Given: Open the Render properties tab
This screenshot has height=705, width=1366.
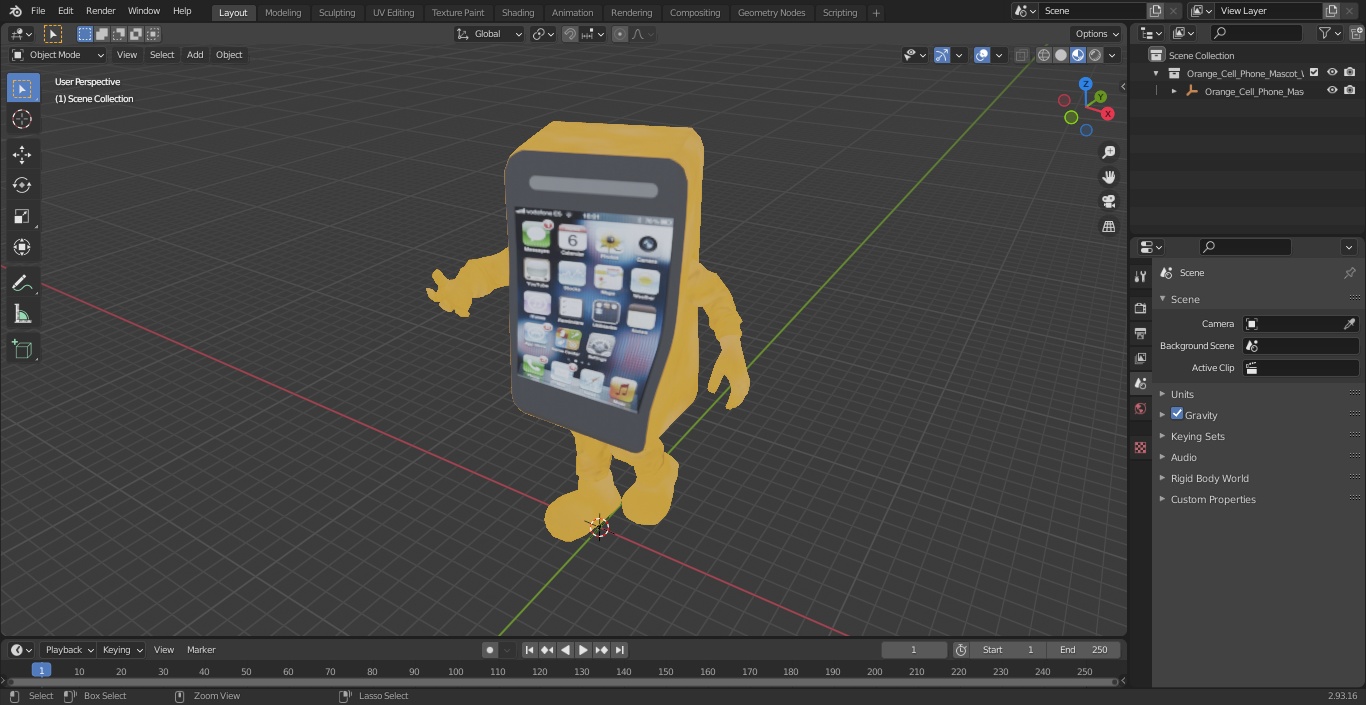Looking at the screenshot, I should [1140, 308].
